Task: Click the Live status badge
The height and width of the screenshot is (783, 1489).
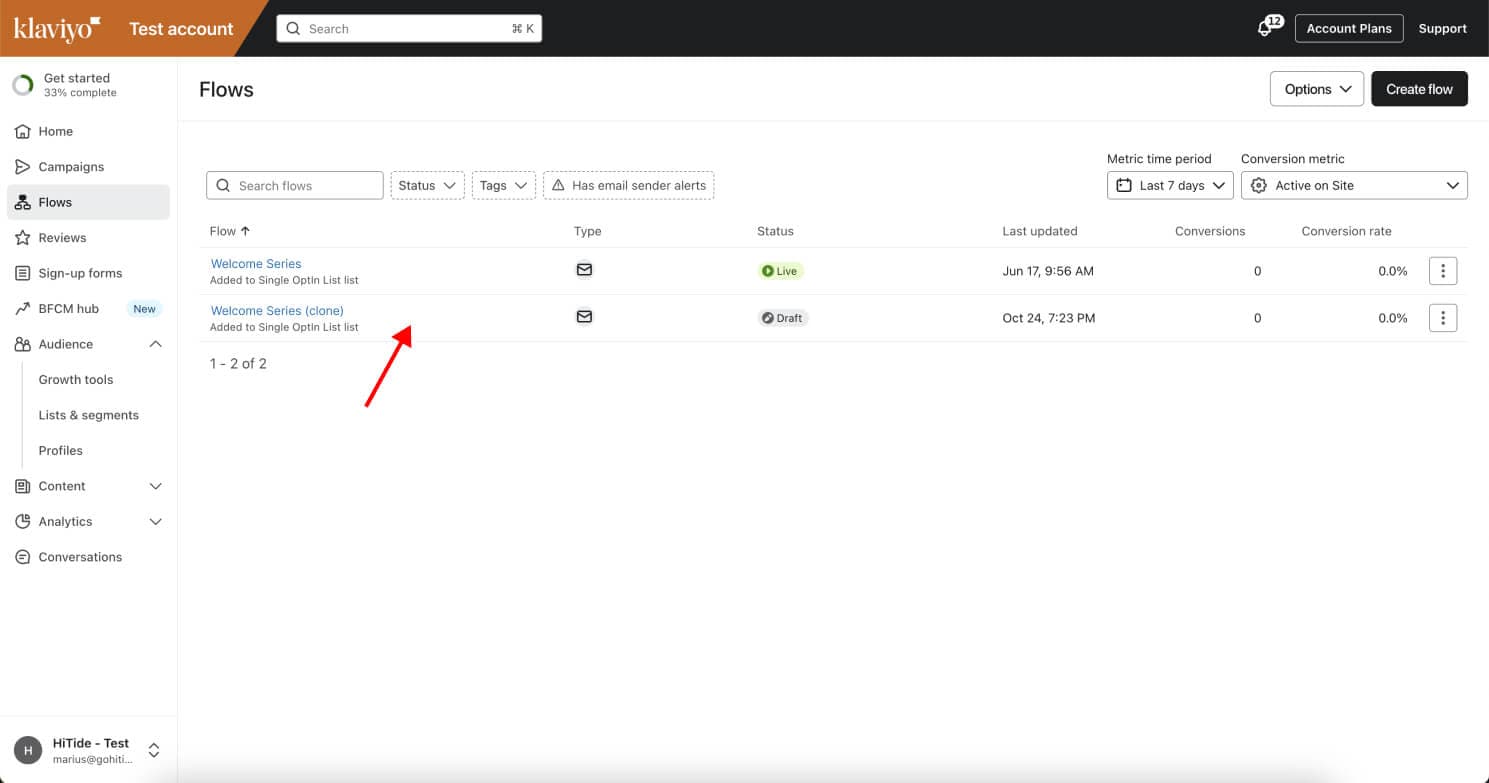Action: (780, 271)
